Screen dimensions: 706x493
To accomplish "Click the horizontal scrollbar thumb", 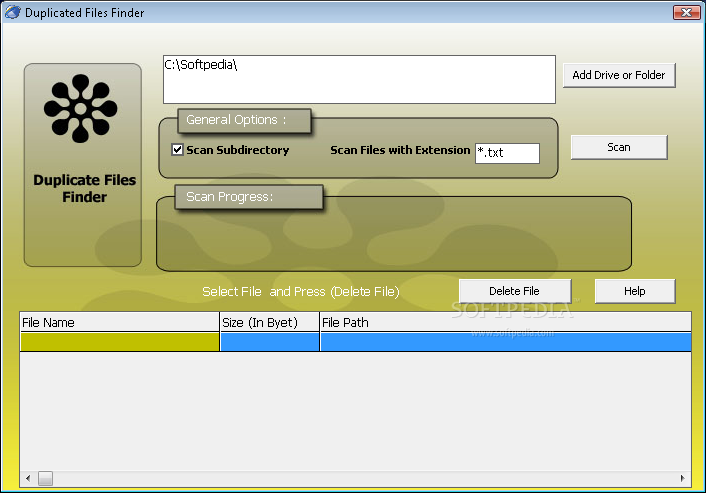I will (x=45, y=478).
